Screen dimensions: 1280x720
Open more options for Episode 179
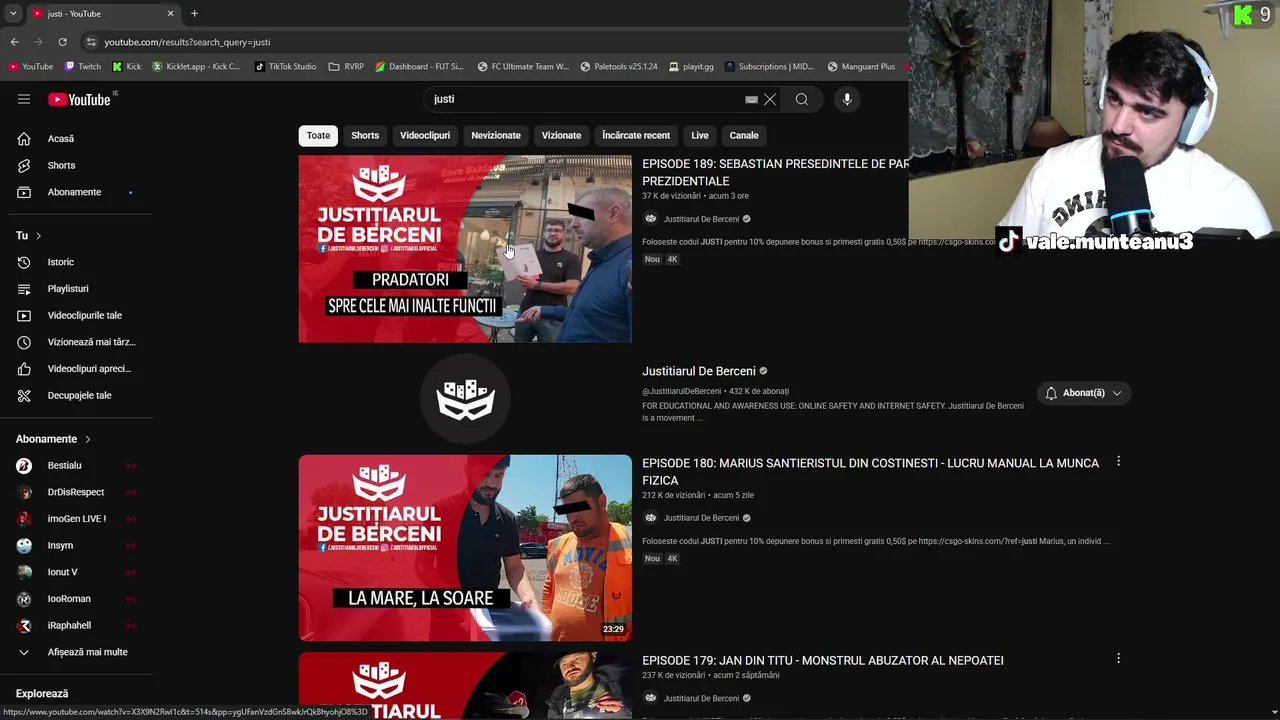click(1118, 659)
